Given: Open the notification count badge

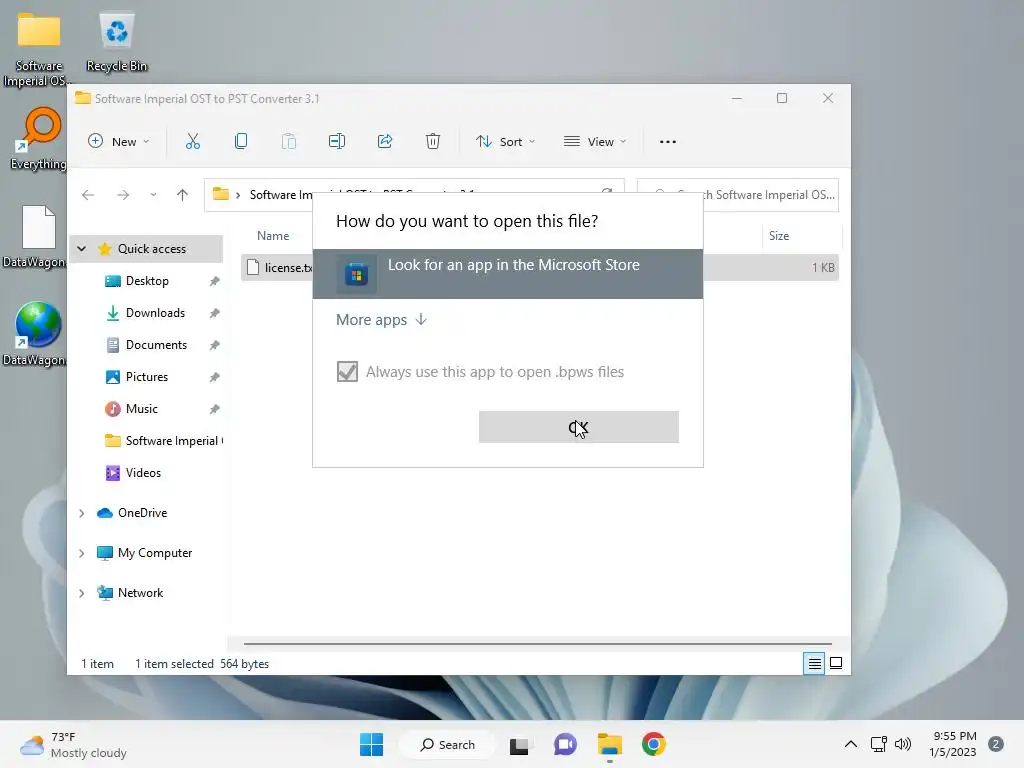Looking at the screenshot, I should (x=995, y=744).
